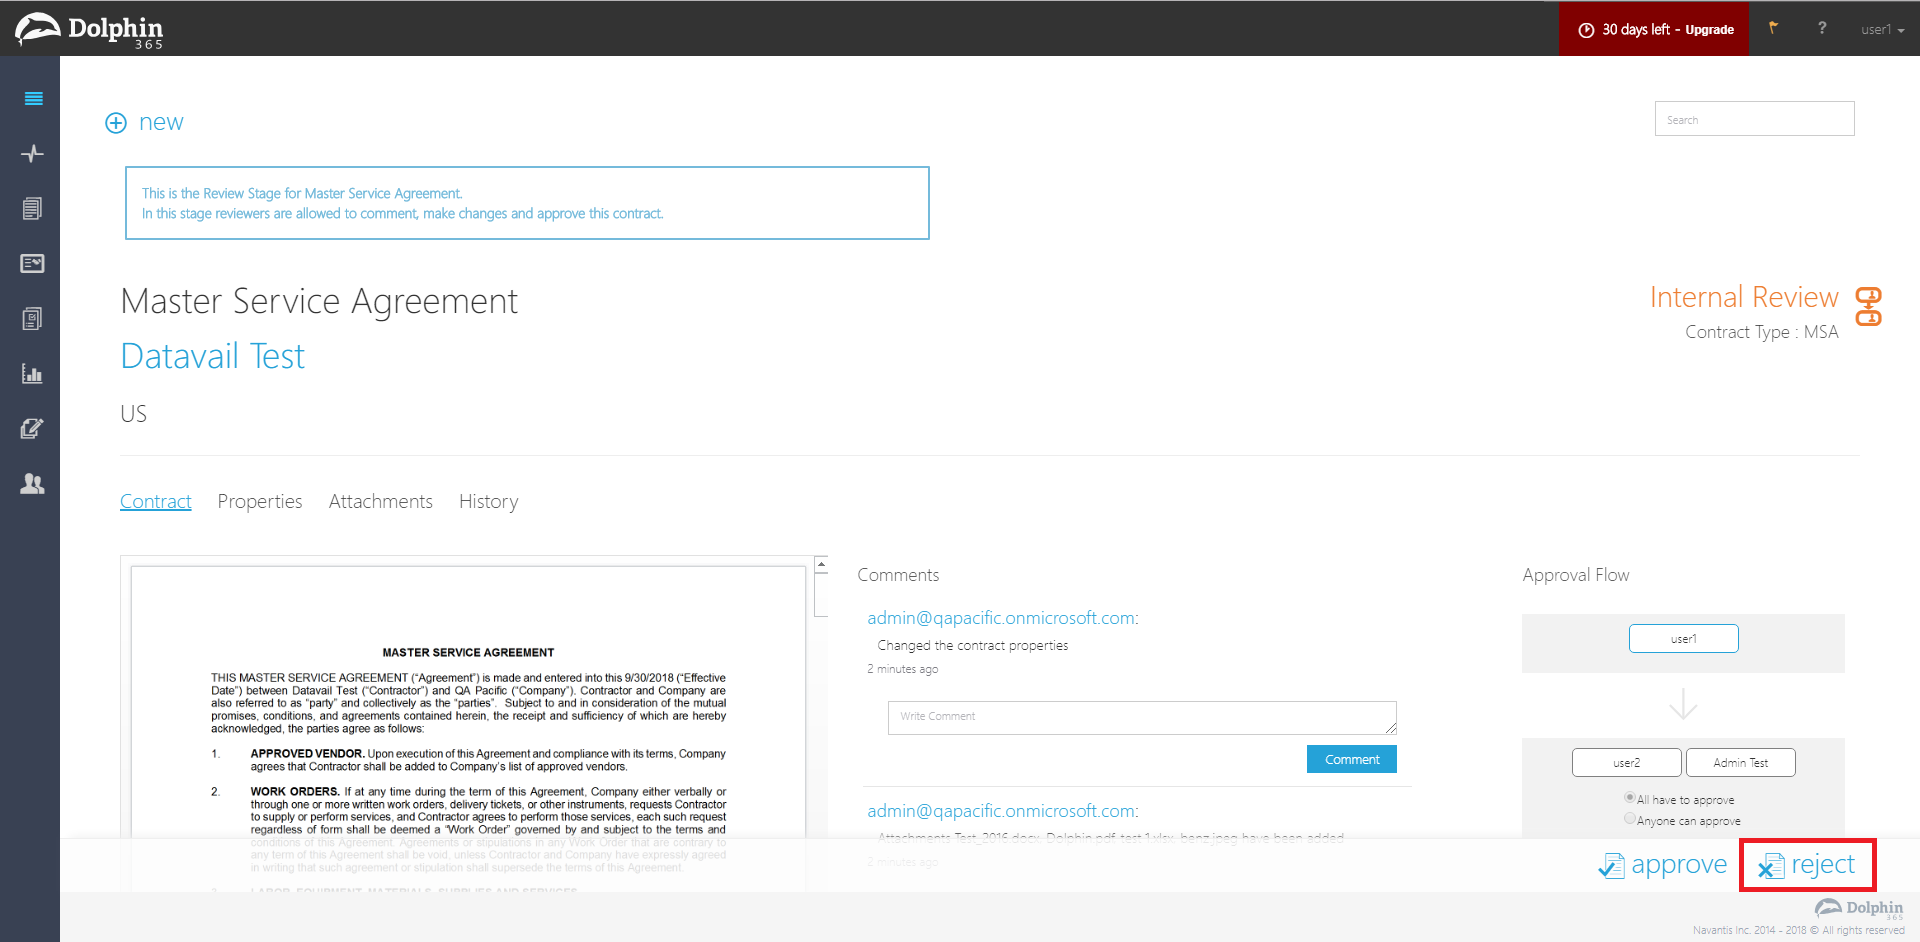The height and width of the screenshot is (942, 1920).
Task: Switch to the History tab
Action: point(489,502)
